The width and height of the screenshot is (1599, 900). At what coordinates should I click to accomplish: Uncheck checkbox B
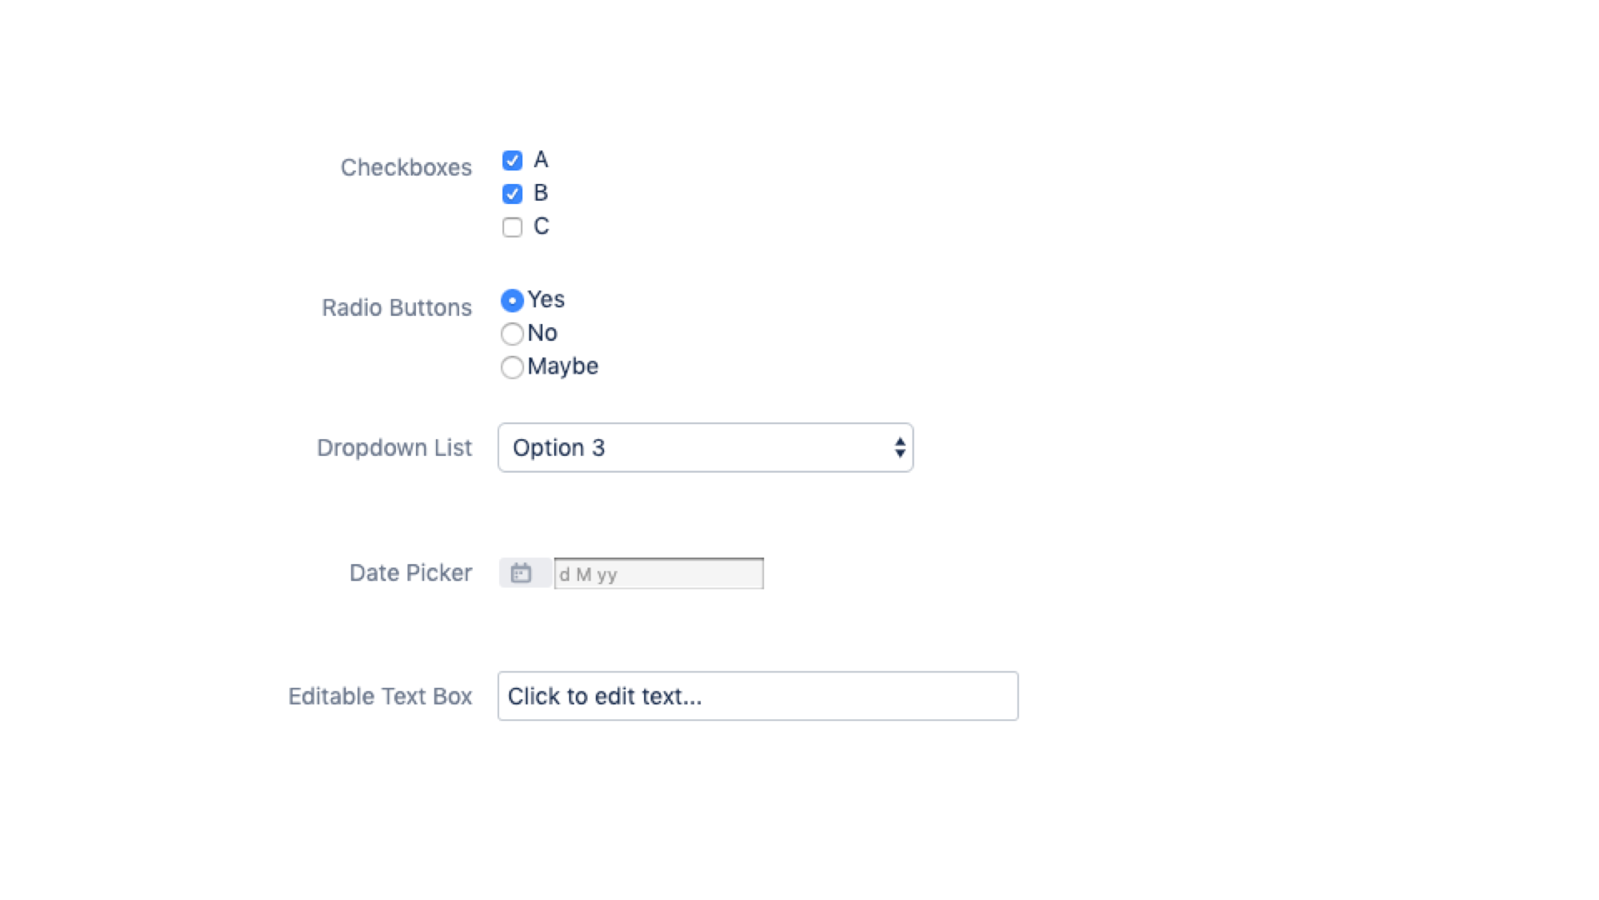(512, 194)
